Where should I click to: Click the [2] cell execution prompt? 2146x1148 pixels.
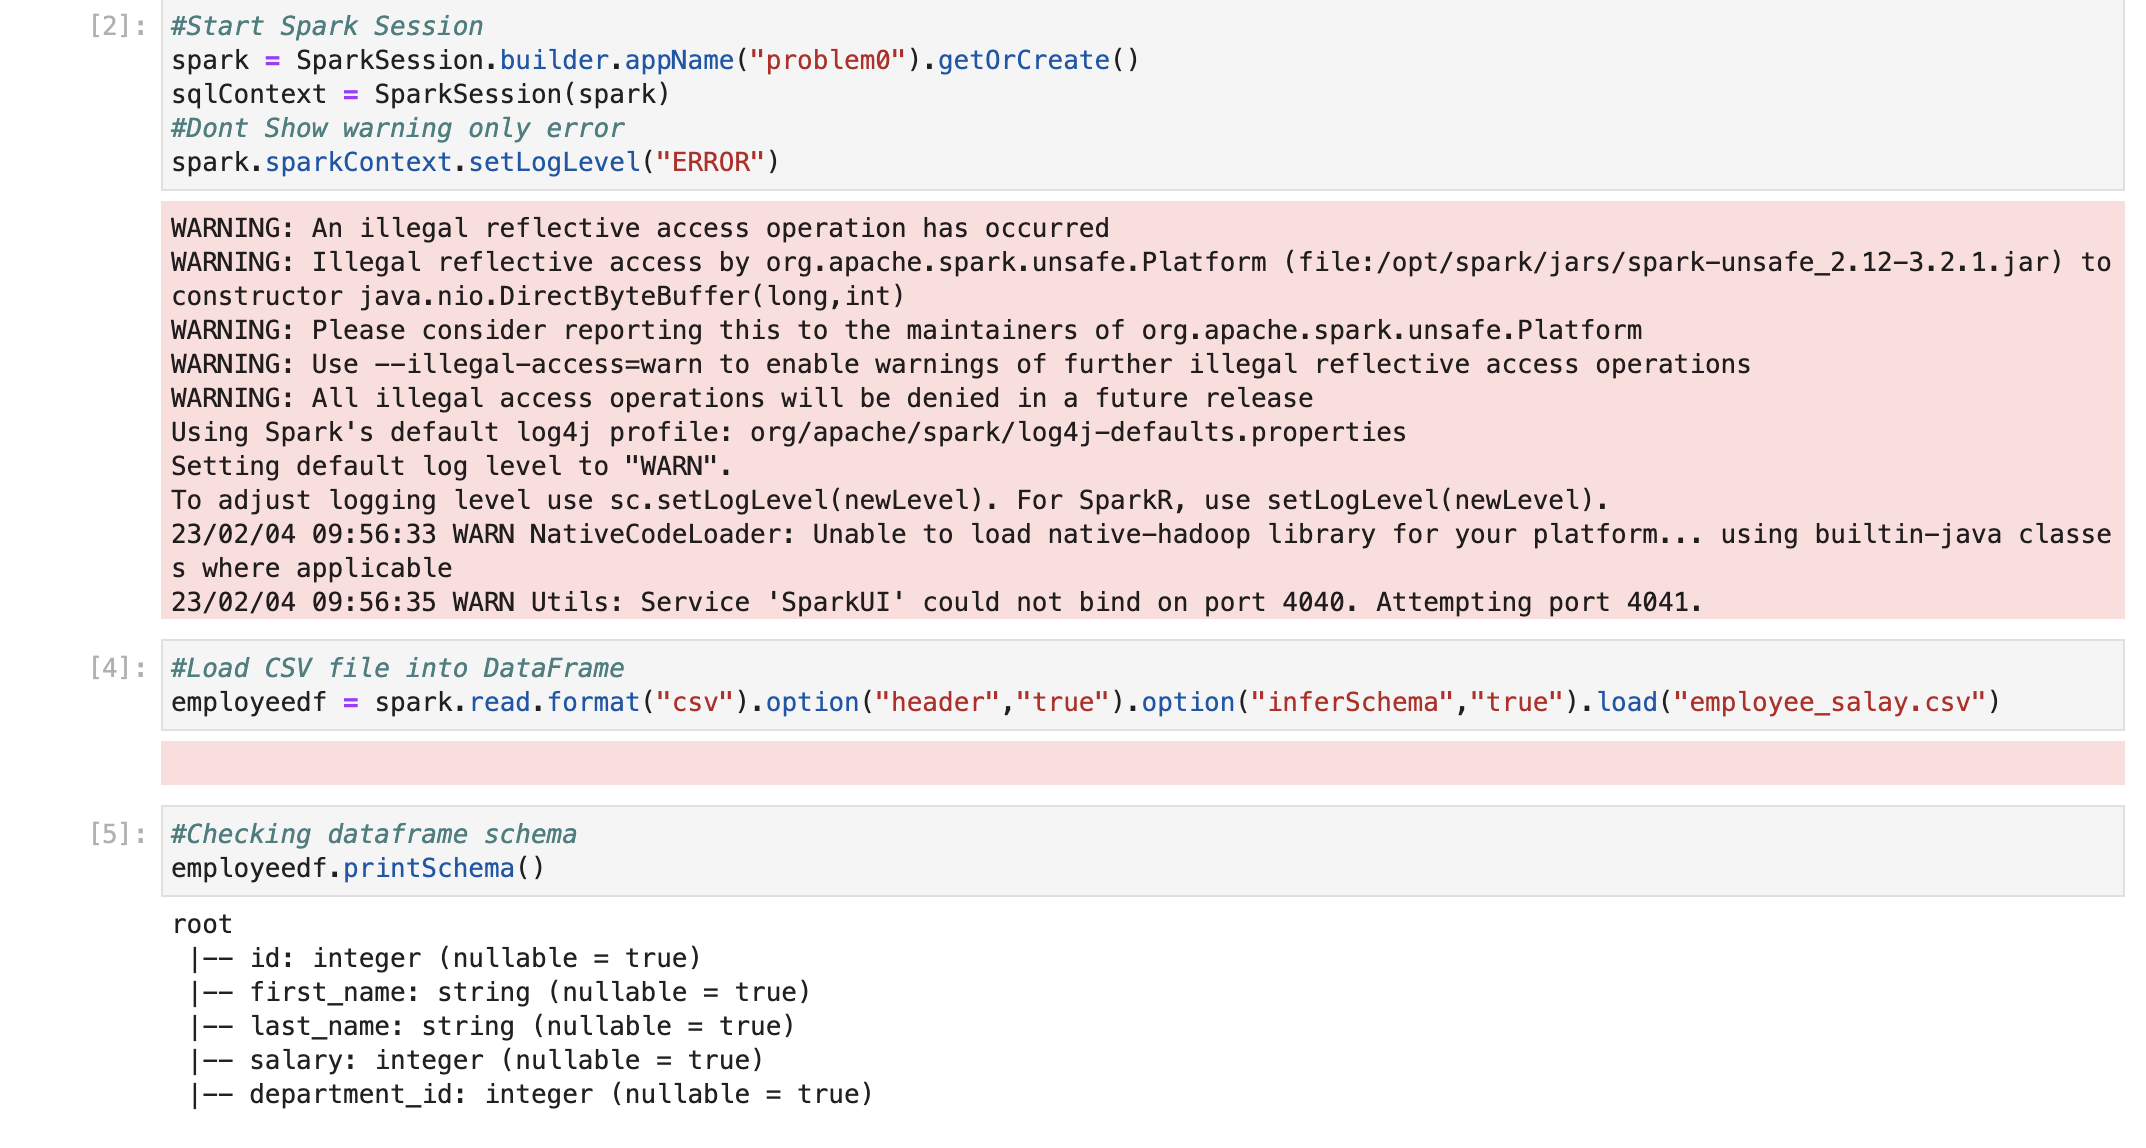pyautogui.click(x=117, y=27)
